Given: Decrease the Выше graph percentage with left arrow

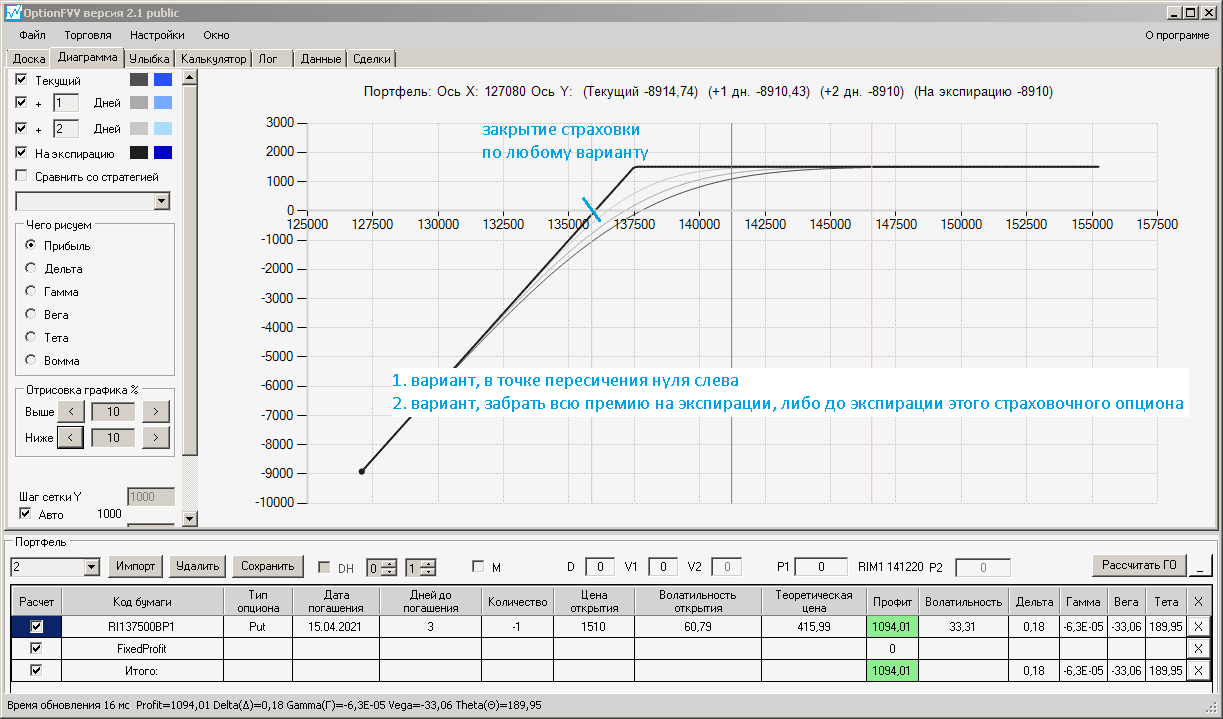Looking at the screenshot, I should pos(71,411).
